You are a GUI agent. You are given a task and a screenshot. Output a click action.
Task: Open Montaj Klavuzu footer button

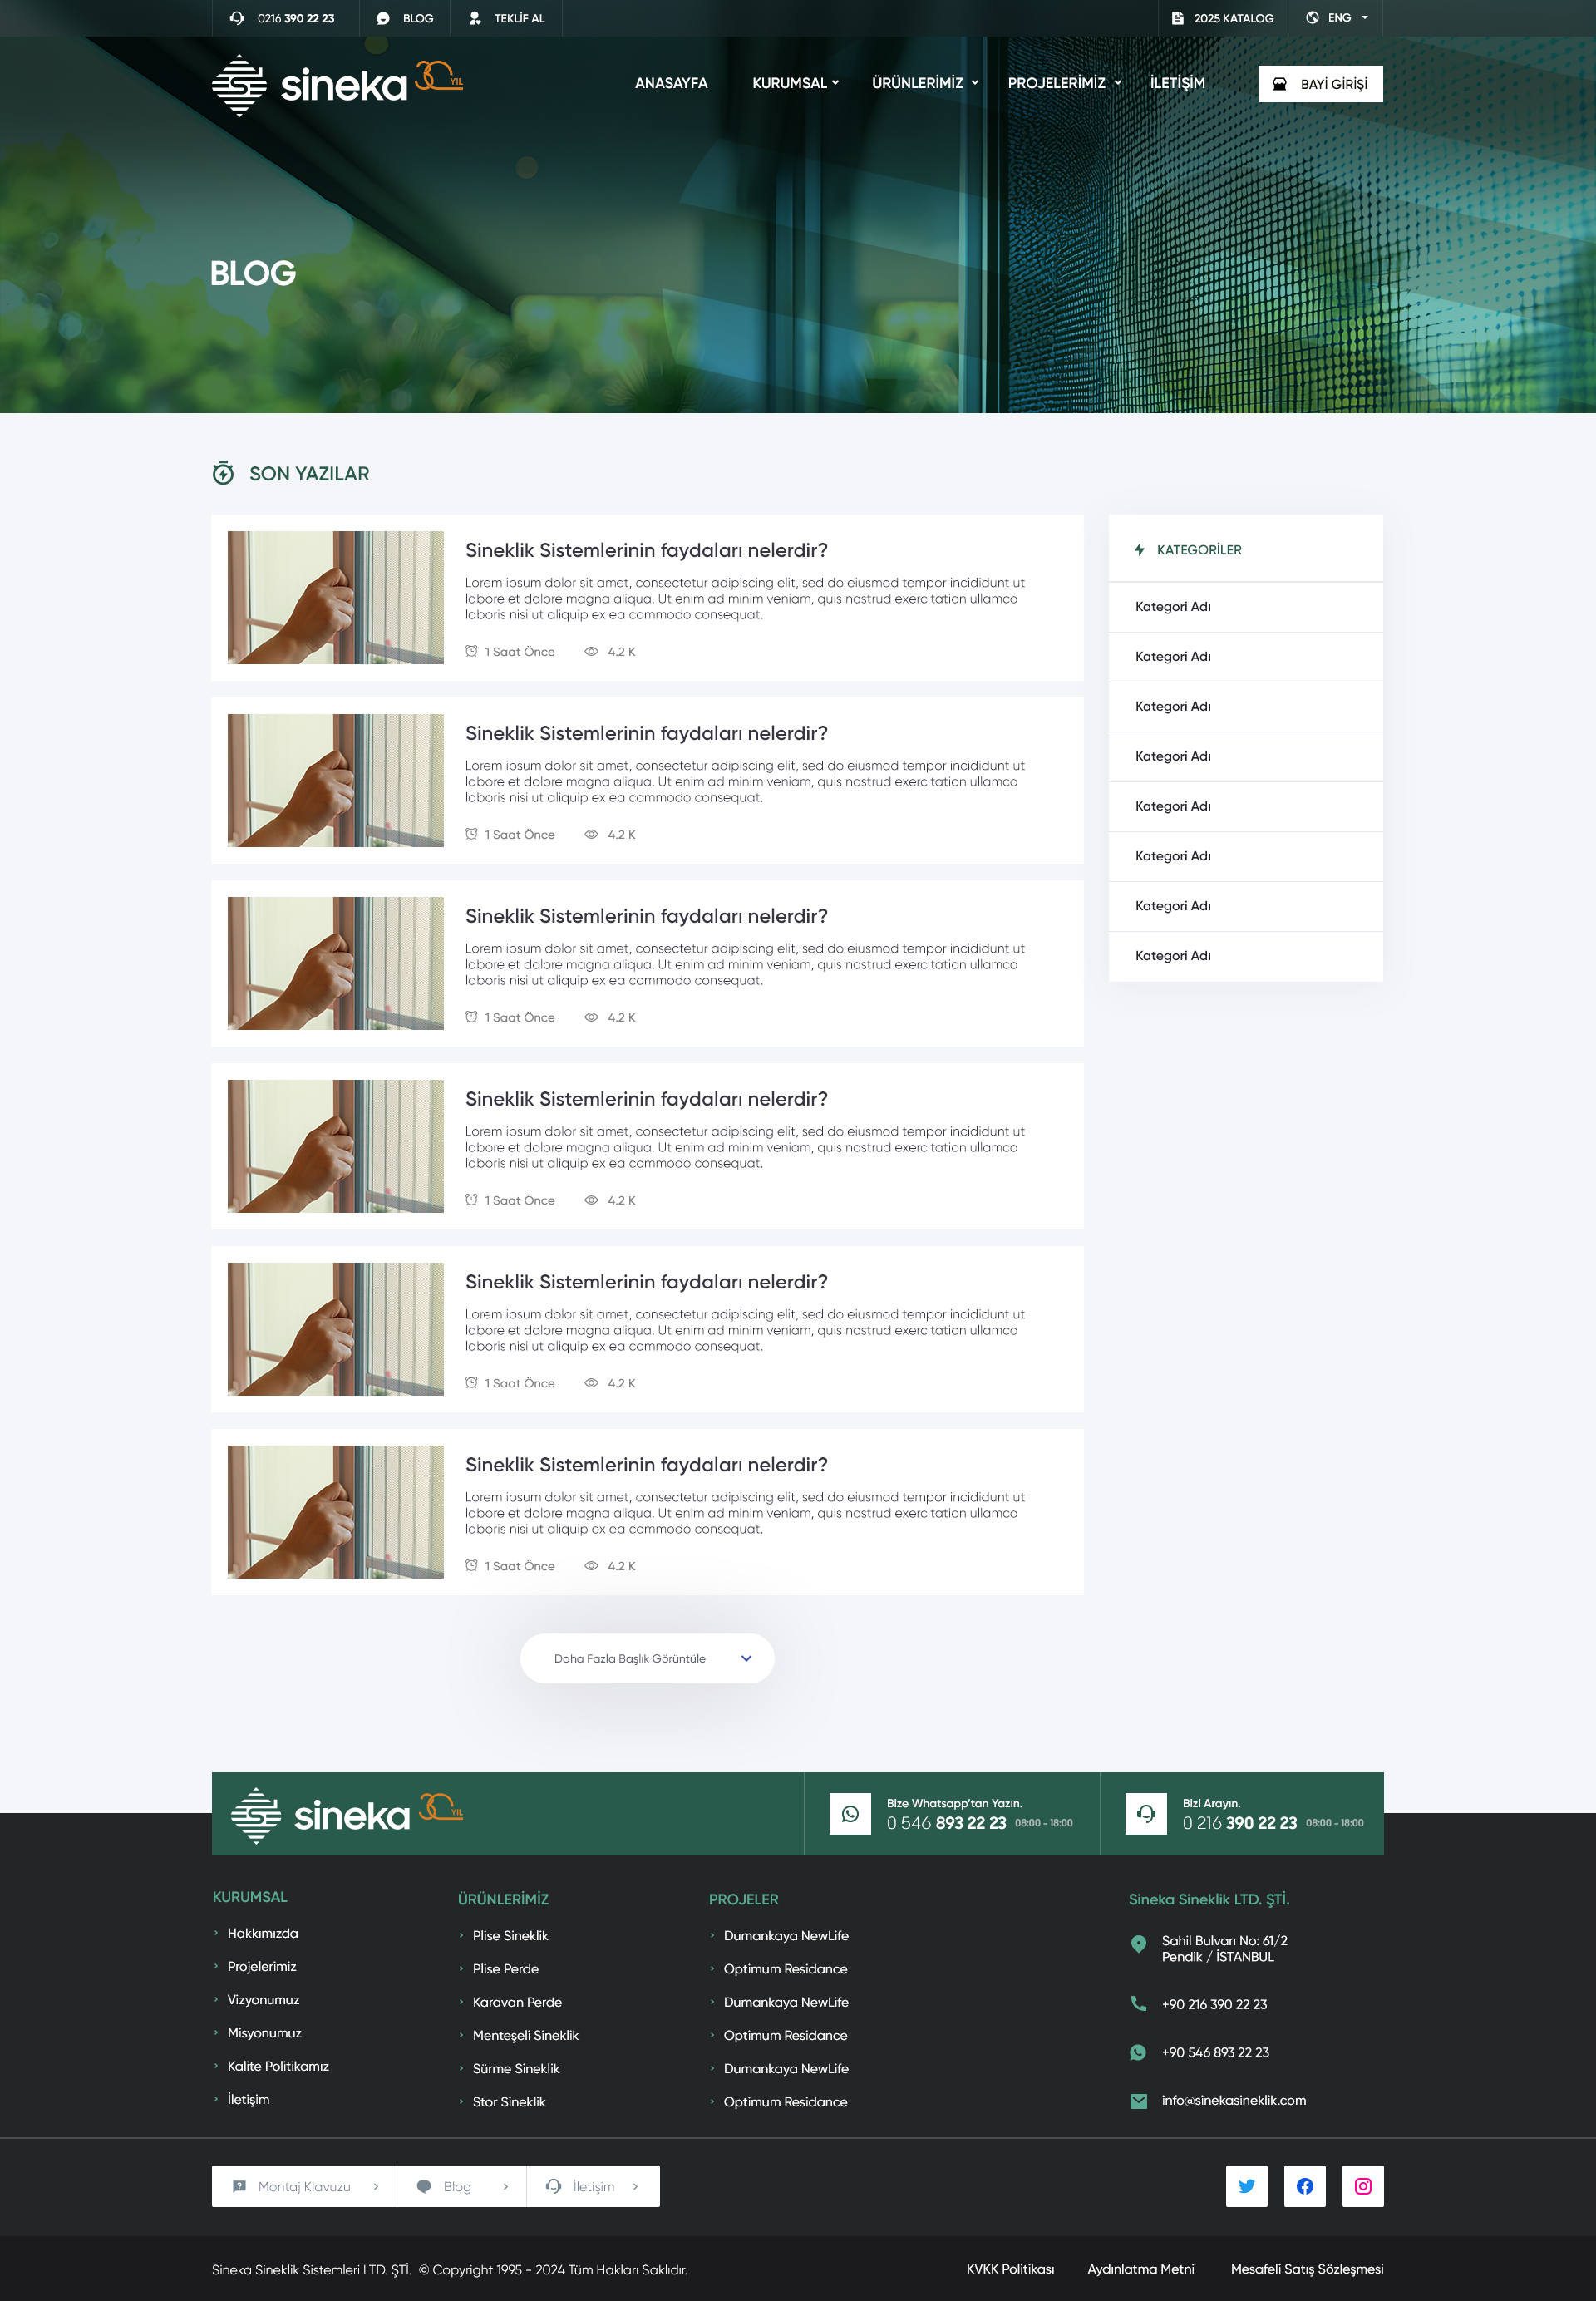pos(304,2186)
